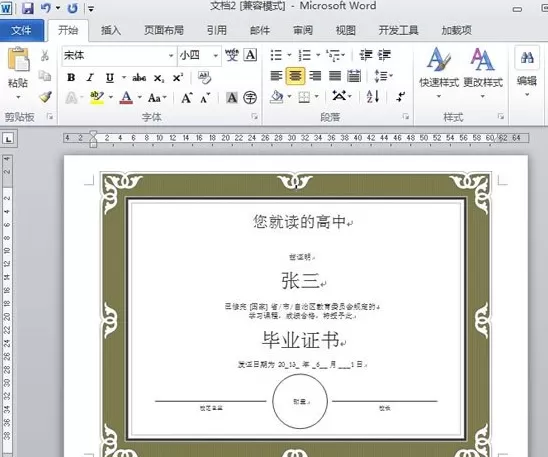Open the 文件 tab

click(21, 30)
